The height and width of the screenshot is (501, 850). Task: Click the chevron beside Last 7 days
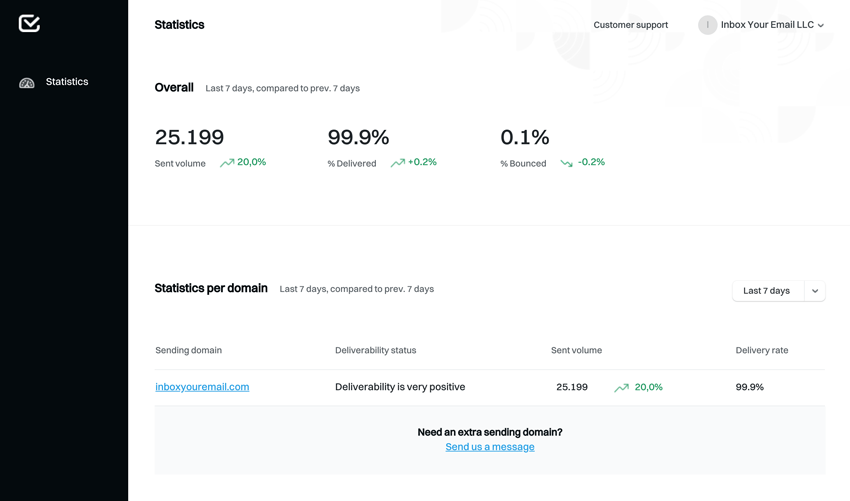[815, 291]
